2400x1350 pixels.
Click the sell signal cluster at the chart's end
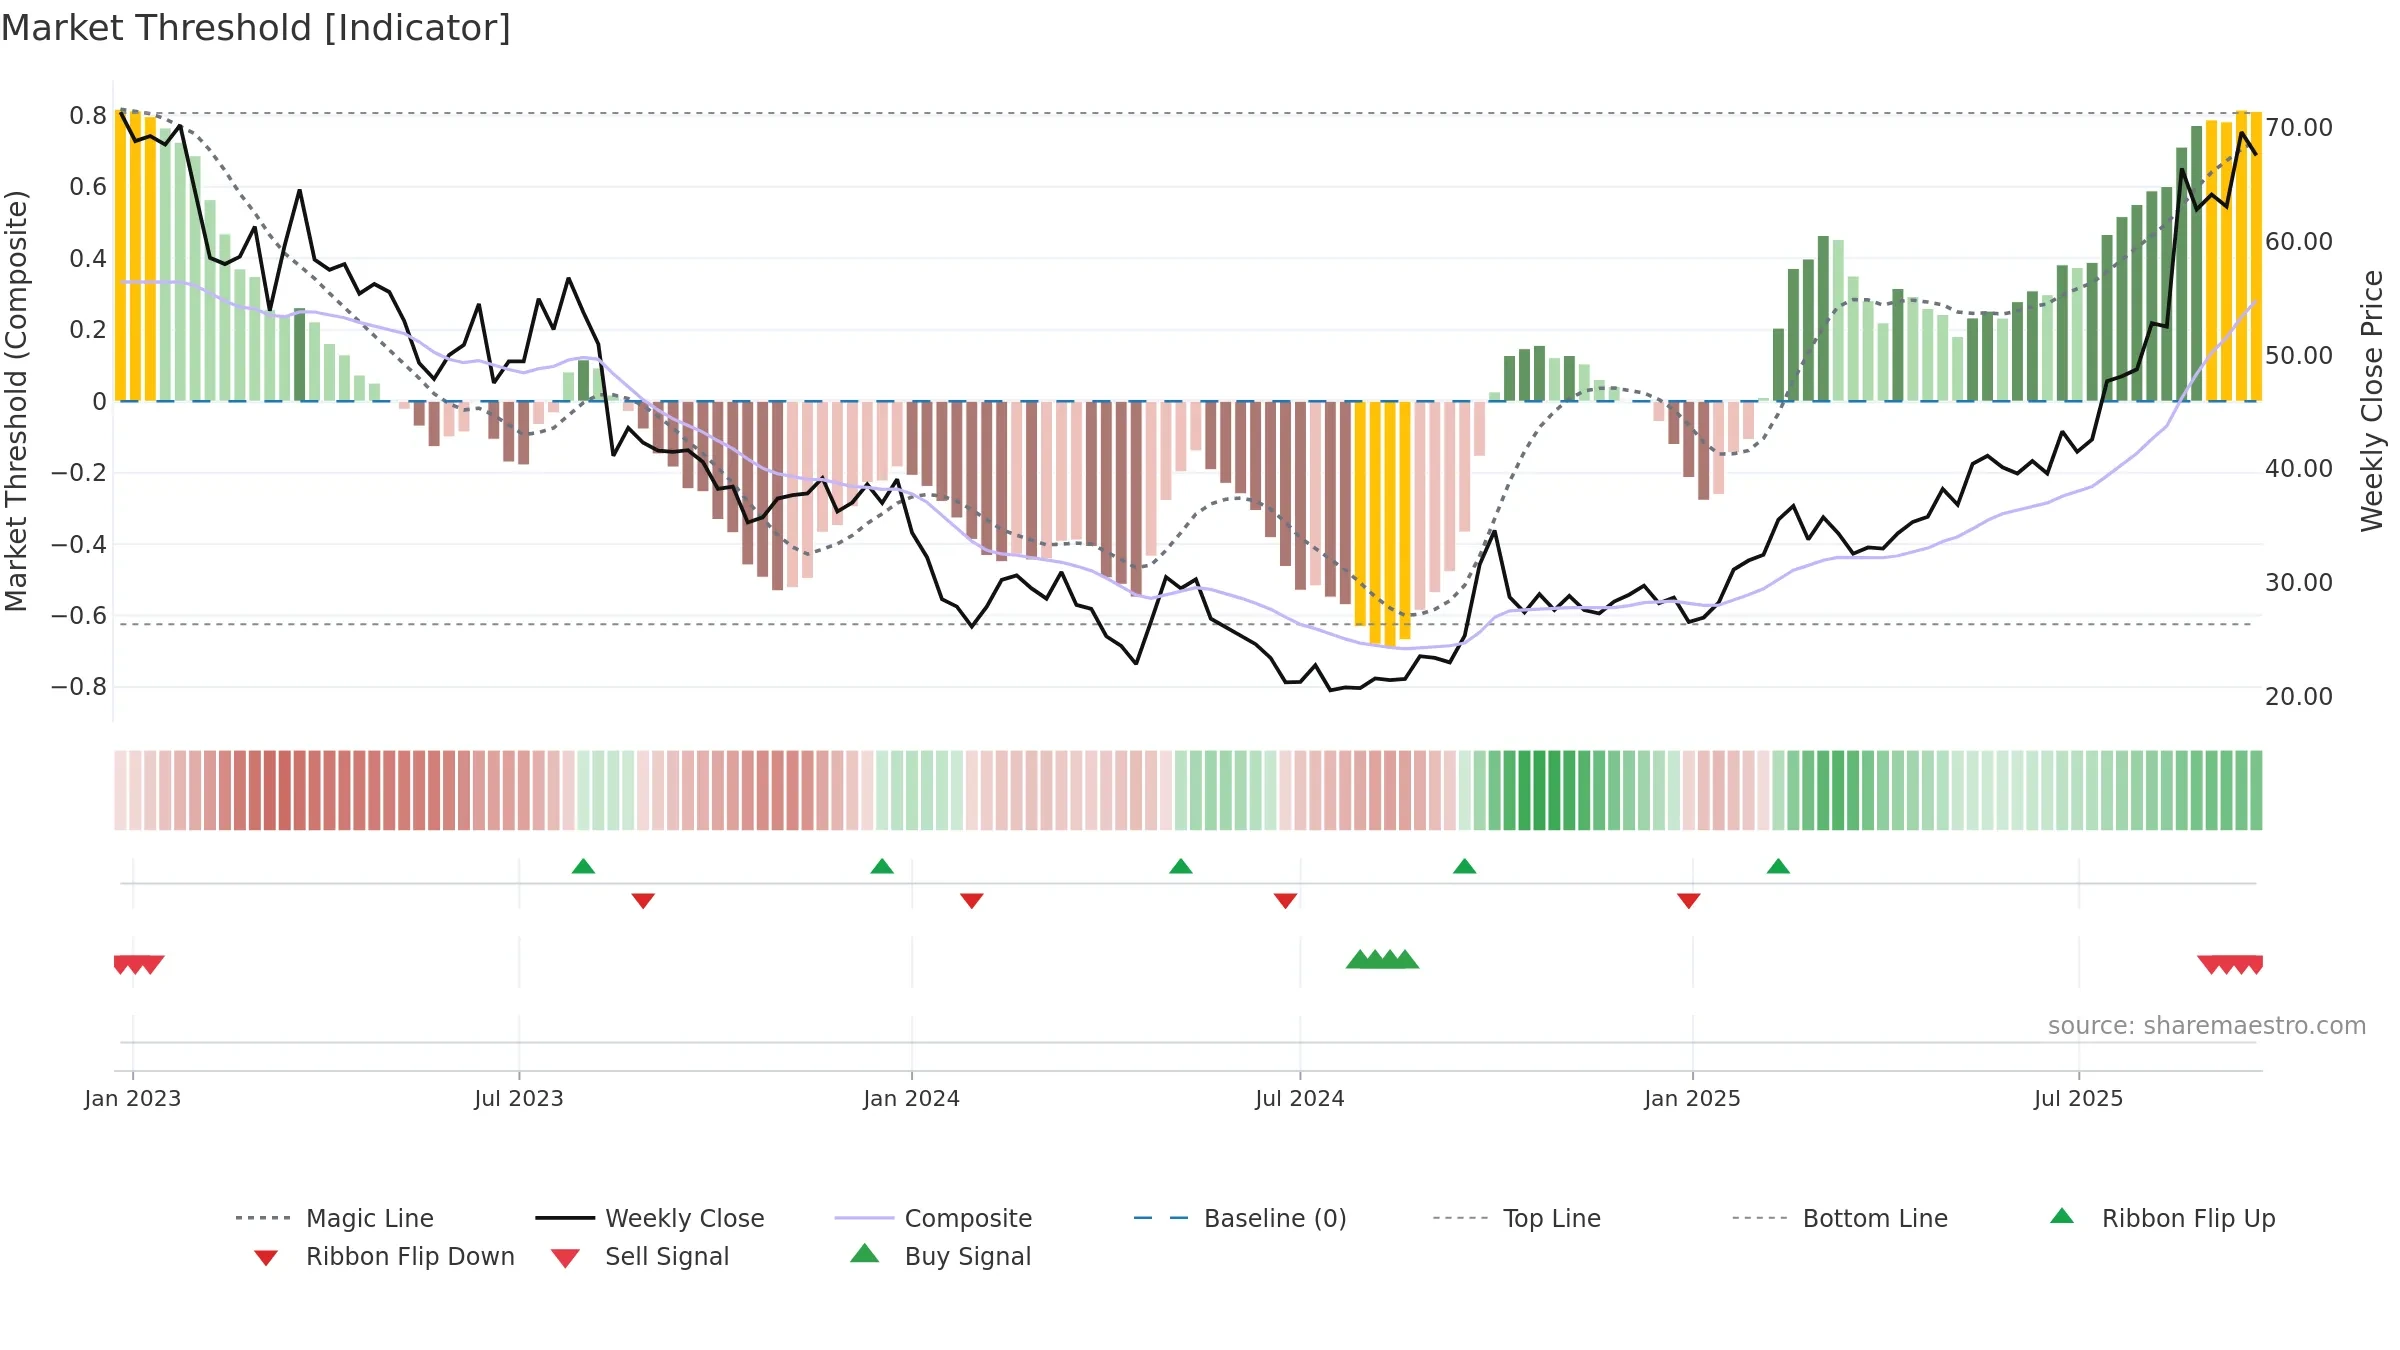click(2231, 965)
